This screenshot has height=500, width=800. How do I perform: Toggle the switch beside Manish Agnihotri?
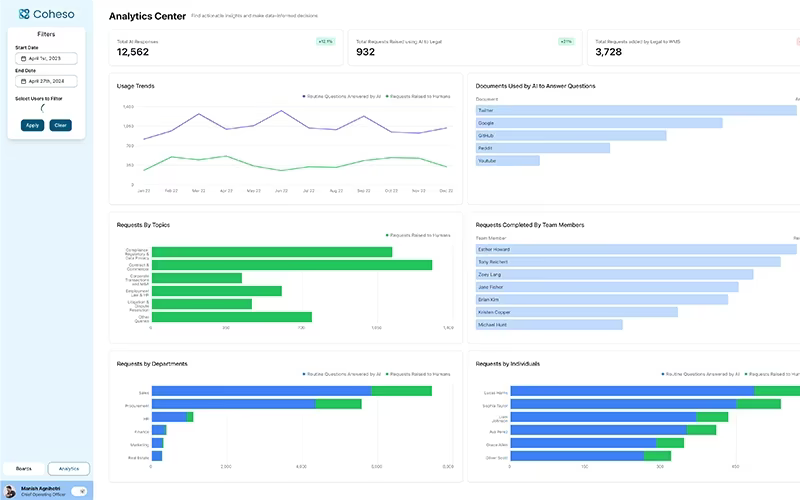pos(79,491)
